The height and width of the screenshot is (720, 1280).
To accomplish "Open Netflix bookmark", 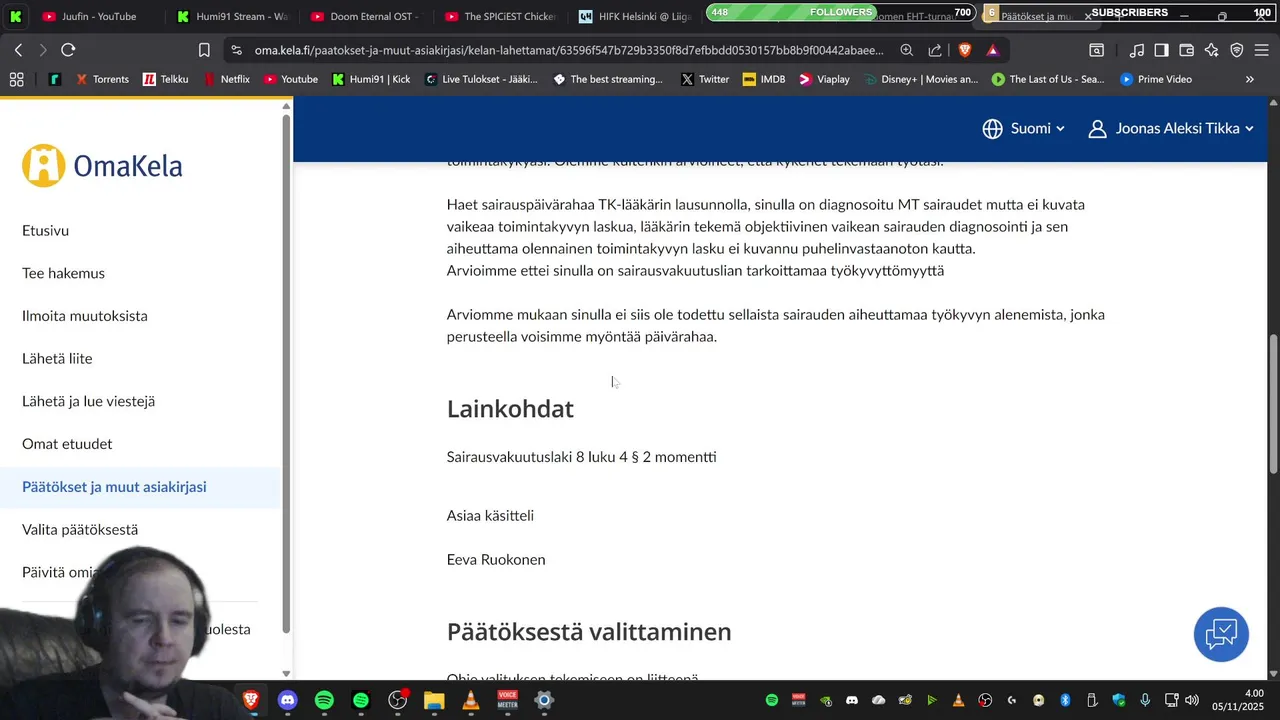I will 226,79.
